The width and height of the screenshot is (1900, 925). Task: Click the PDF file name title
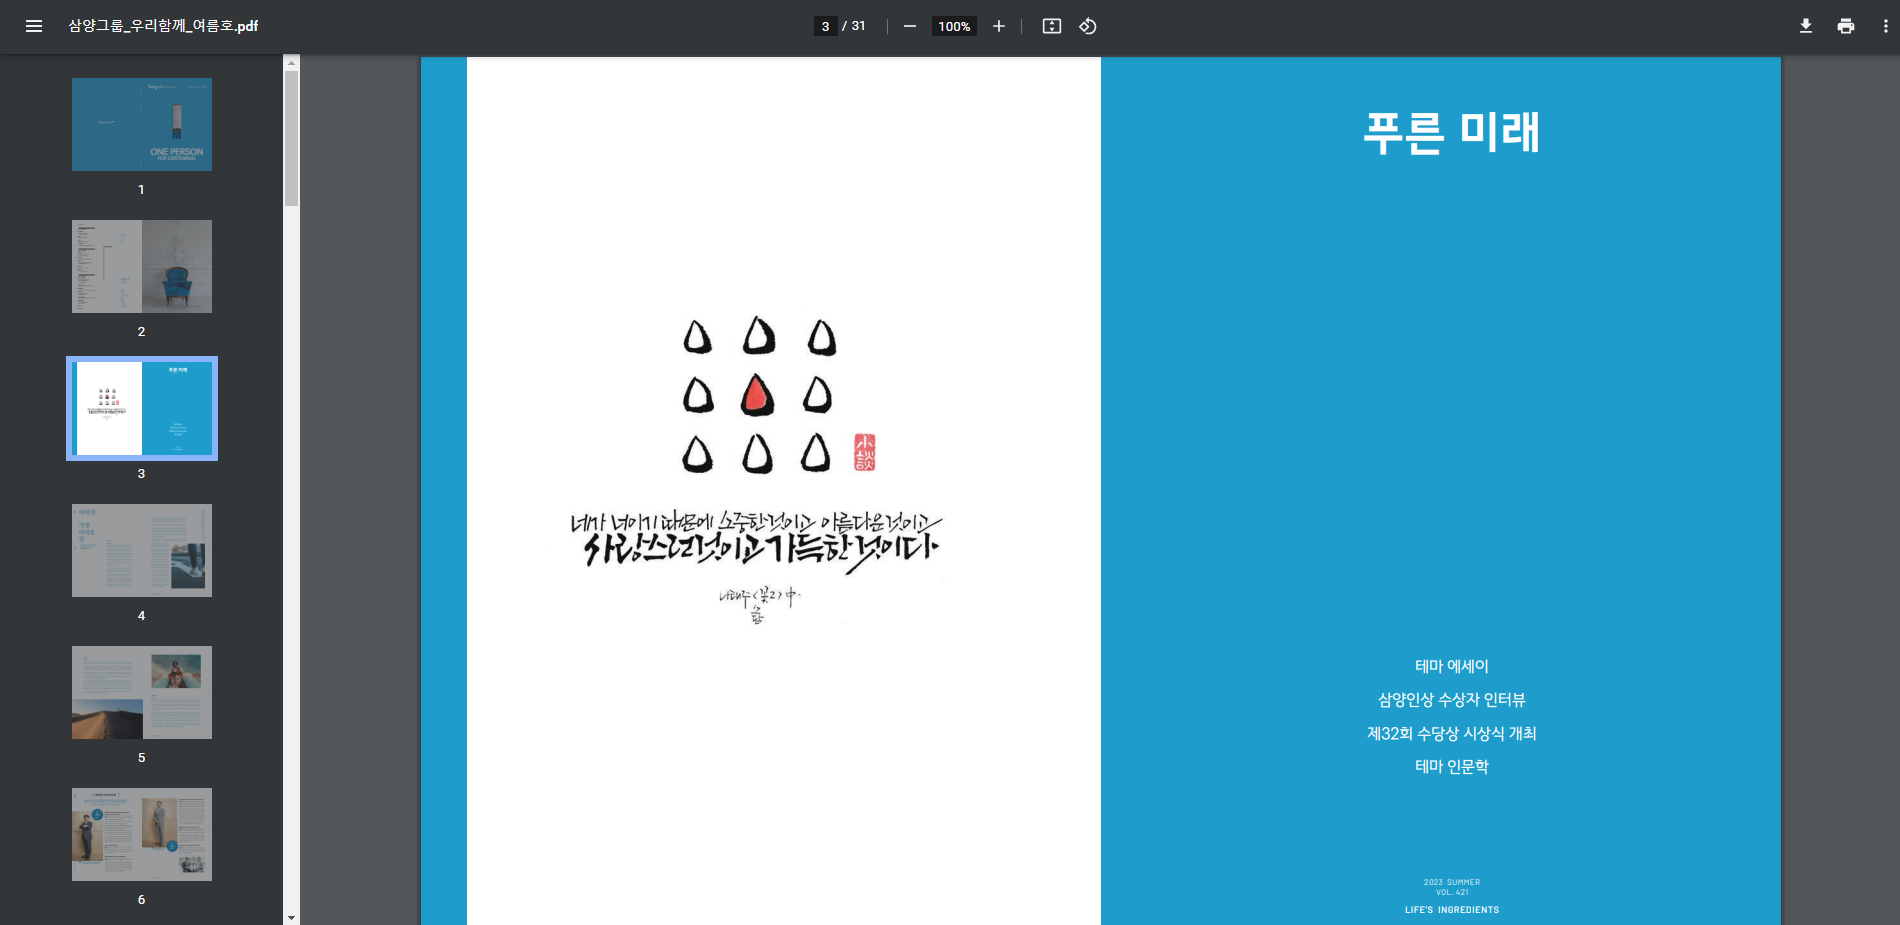click(x=163, y=26)
